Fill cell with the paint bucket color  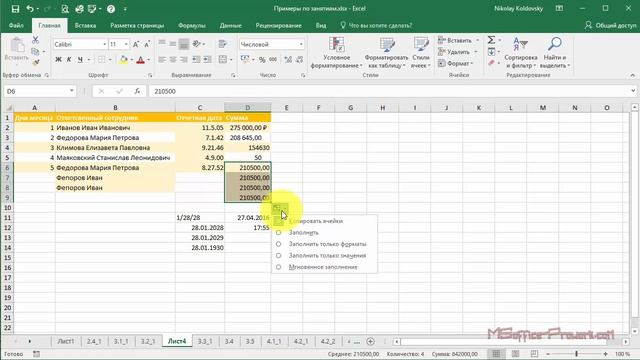coord(124,60)
